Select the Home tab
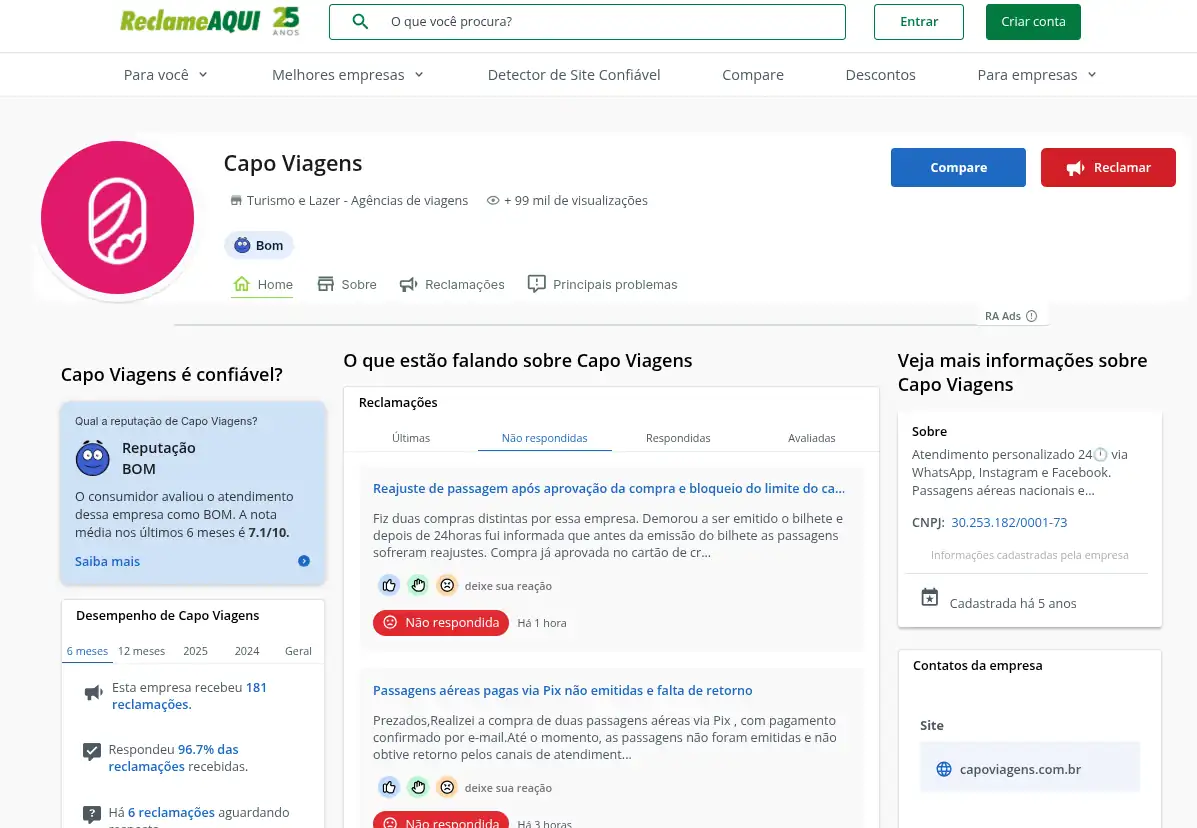 263,284
